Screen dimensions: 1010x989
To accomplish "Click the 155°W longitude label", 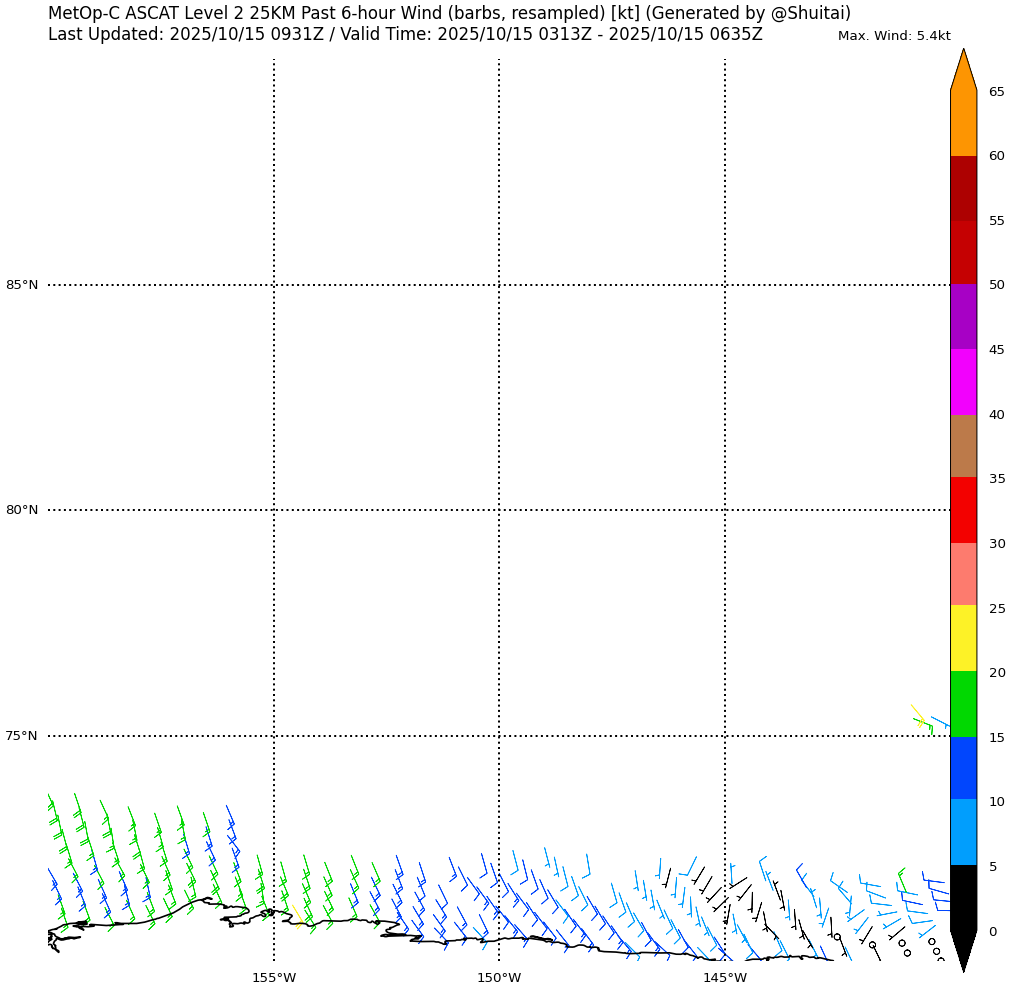I will (273, 977).
